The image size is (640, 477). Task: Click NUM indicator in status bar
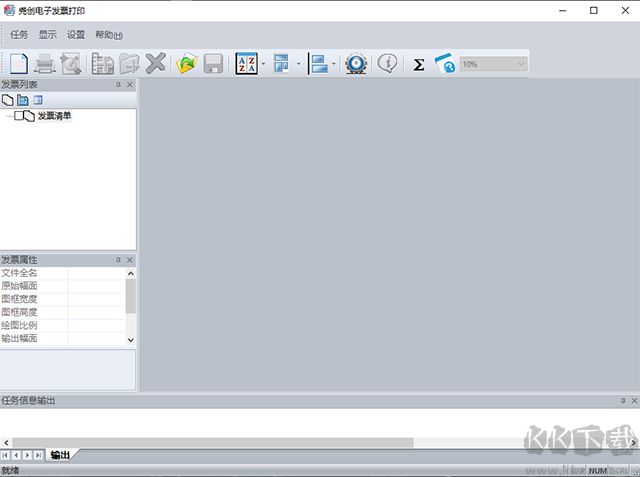pyautogui.click(x=598, y=471)
